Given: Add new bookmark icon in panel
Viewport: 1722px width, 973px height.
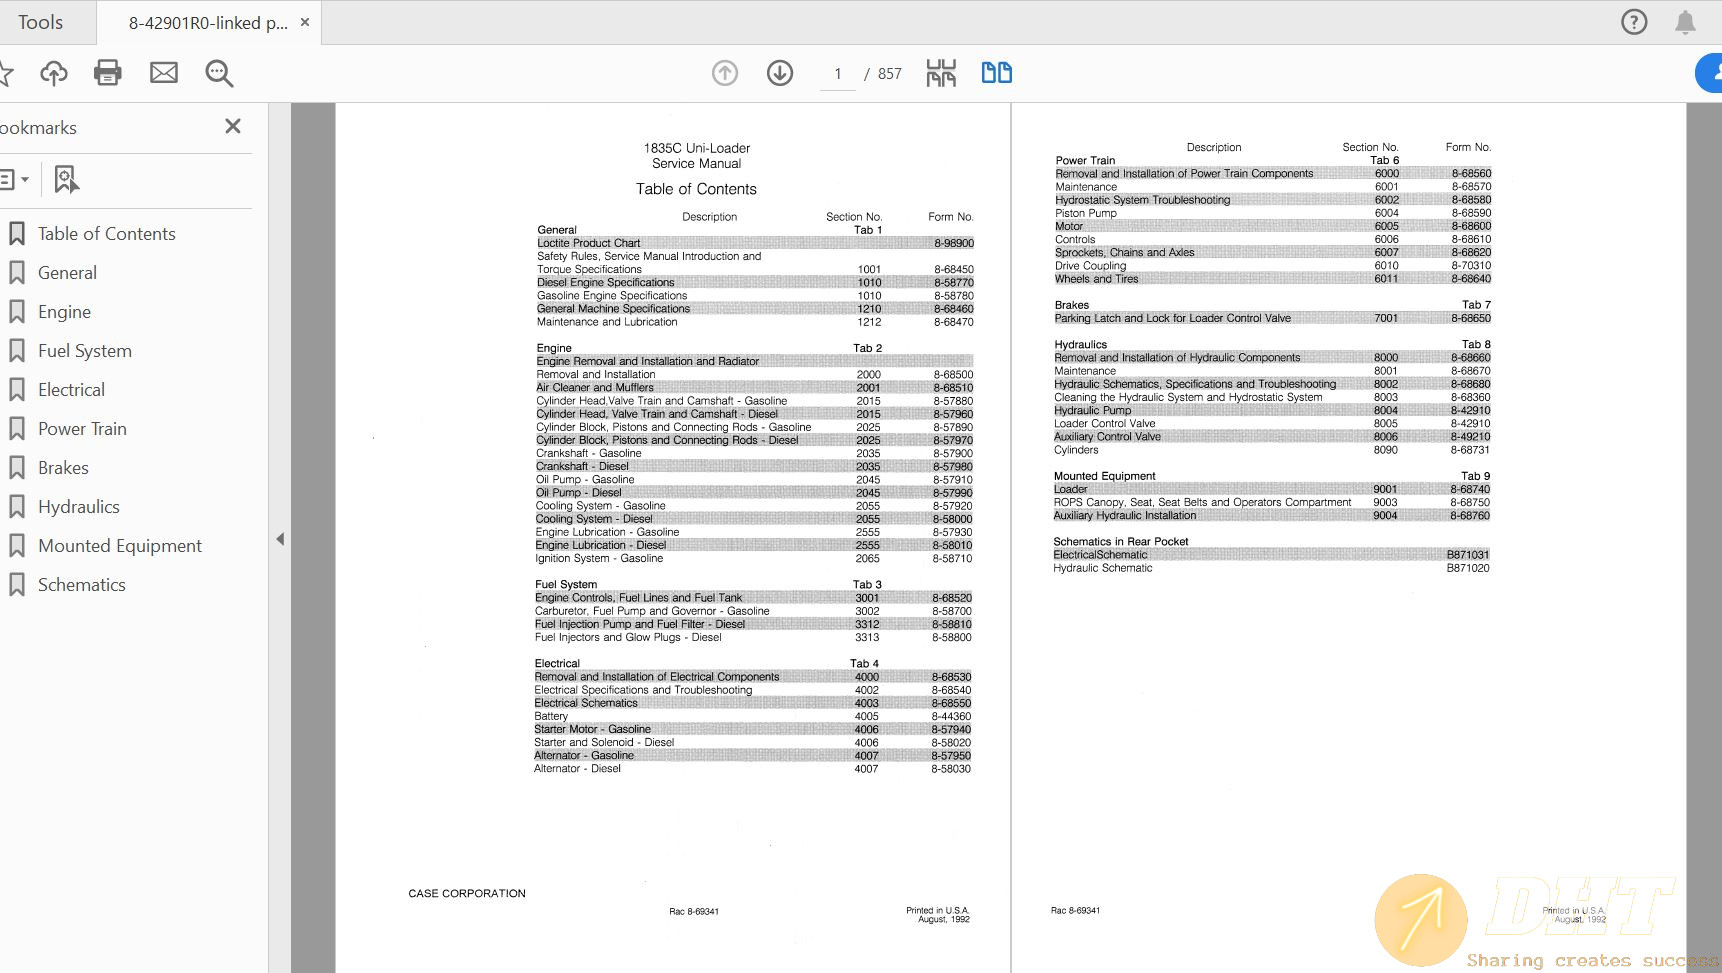Looking at the screenshot, I should coord(66,180).
